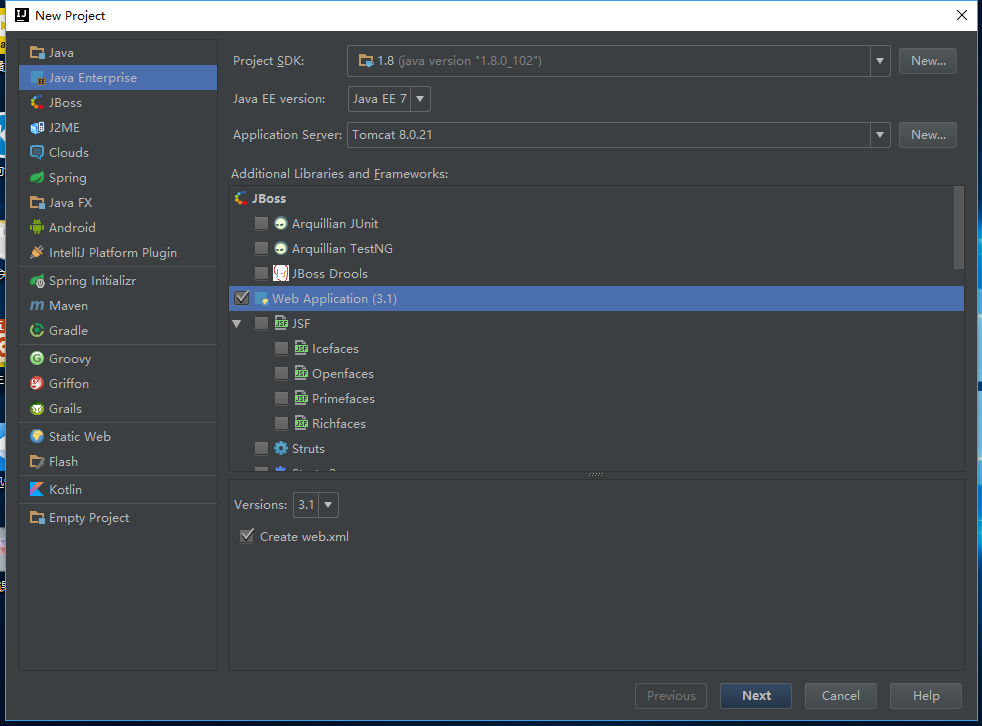Click the Spring leaf icon
This screenshot has height=726, width=982.
pos(37,177)
